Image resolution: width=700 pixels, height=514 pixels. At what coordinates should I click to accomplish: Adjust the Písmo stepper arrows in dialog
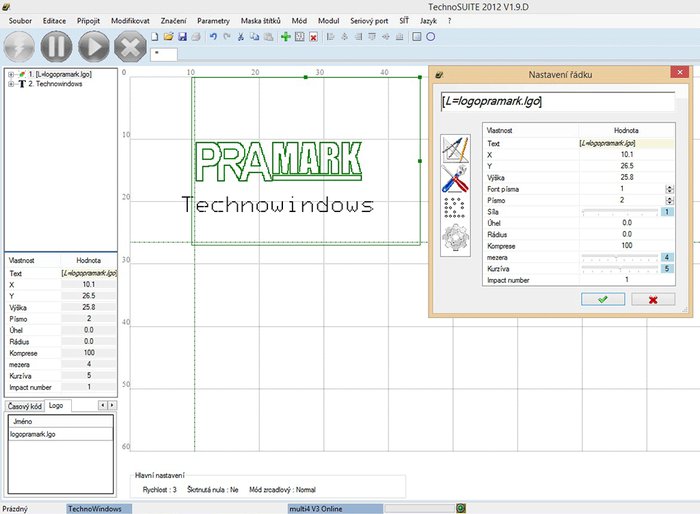(x=669, y=200)
